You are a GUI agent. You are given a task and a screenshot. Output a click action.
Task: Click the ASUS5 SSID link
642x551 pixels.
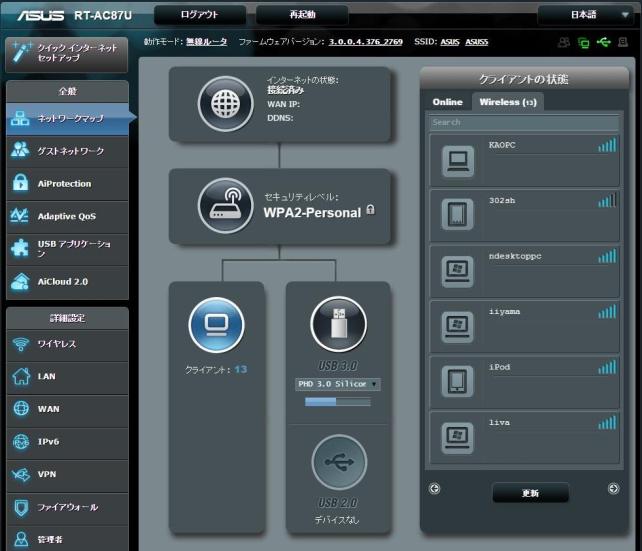[477, 42]
